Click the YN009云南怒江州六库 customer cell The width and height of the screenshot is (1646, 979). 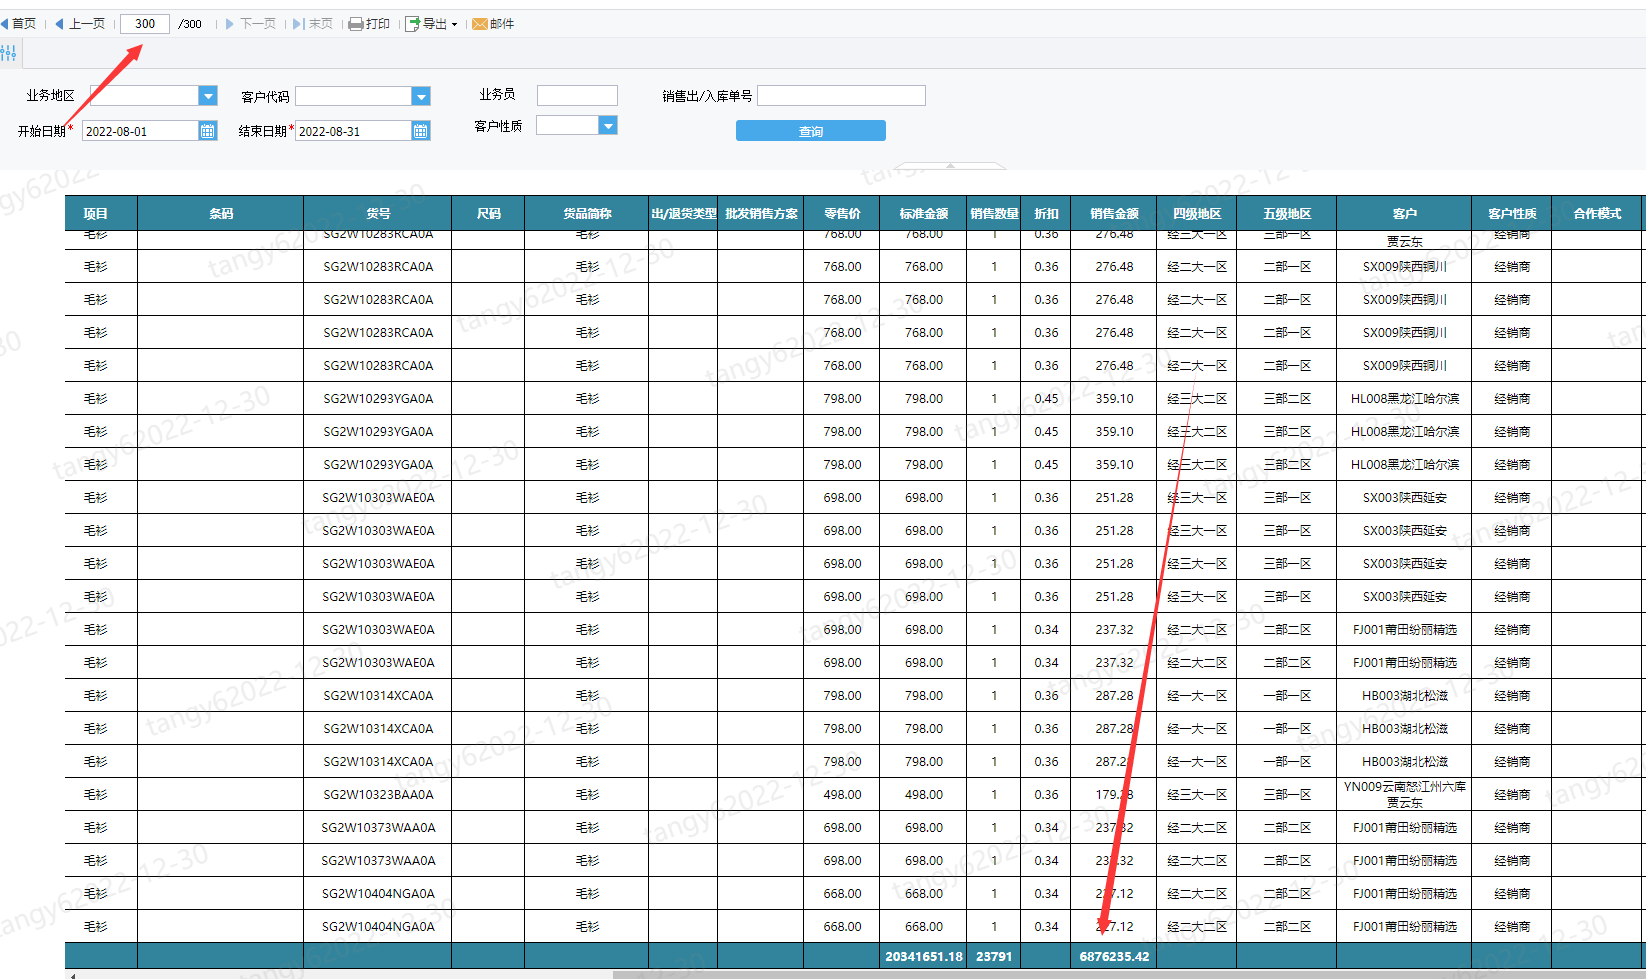coord(1404,794)
